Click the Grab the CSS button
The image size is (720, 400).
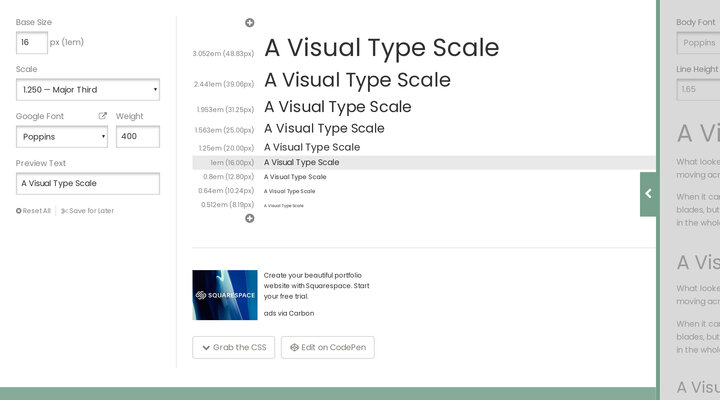pos(233,348)
